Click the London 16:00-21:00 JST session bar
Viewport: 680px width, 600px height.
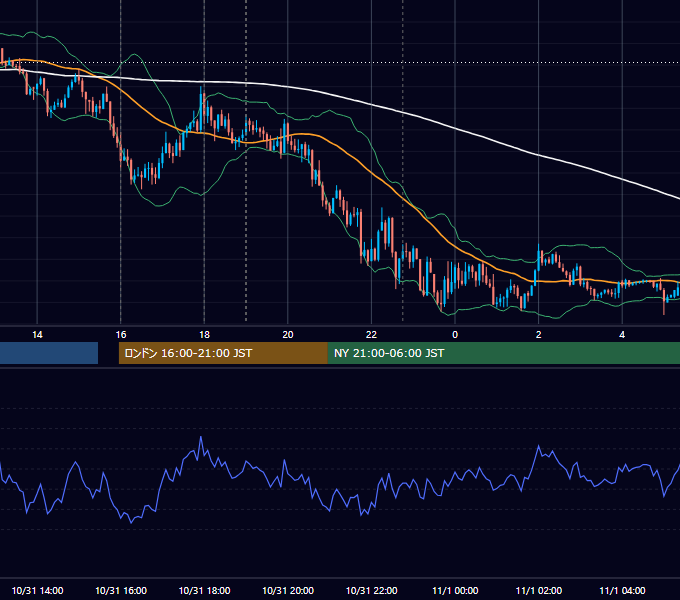(223, 353)
